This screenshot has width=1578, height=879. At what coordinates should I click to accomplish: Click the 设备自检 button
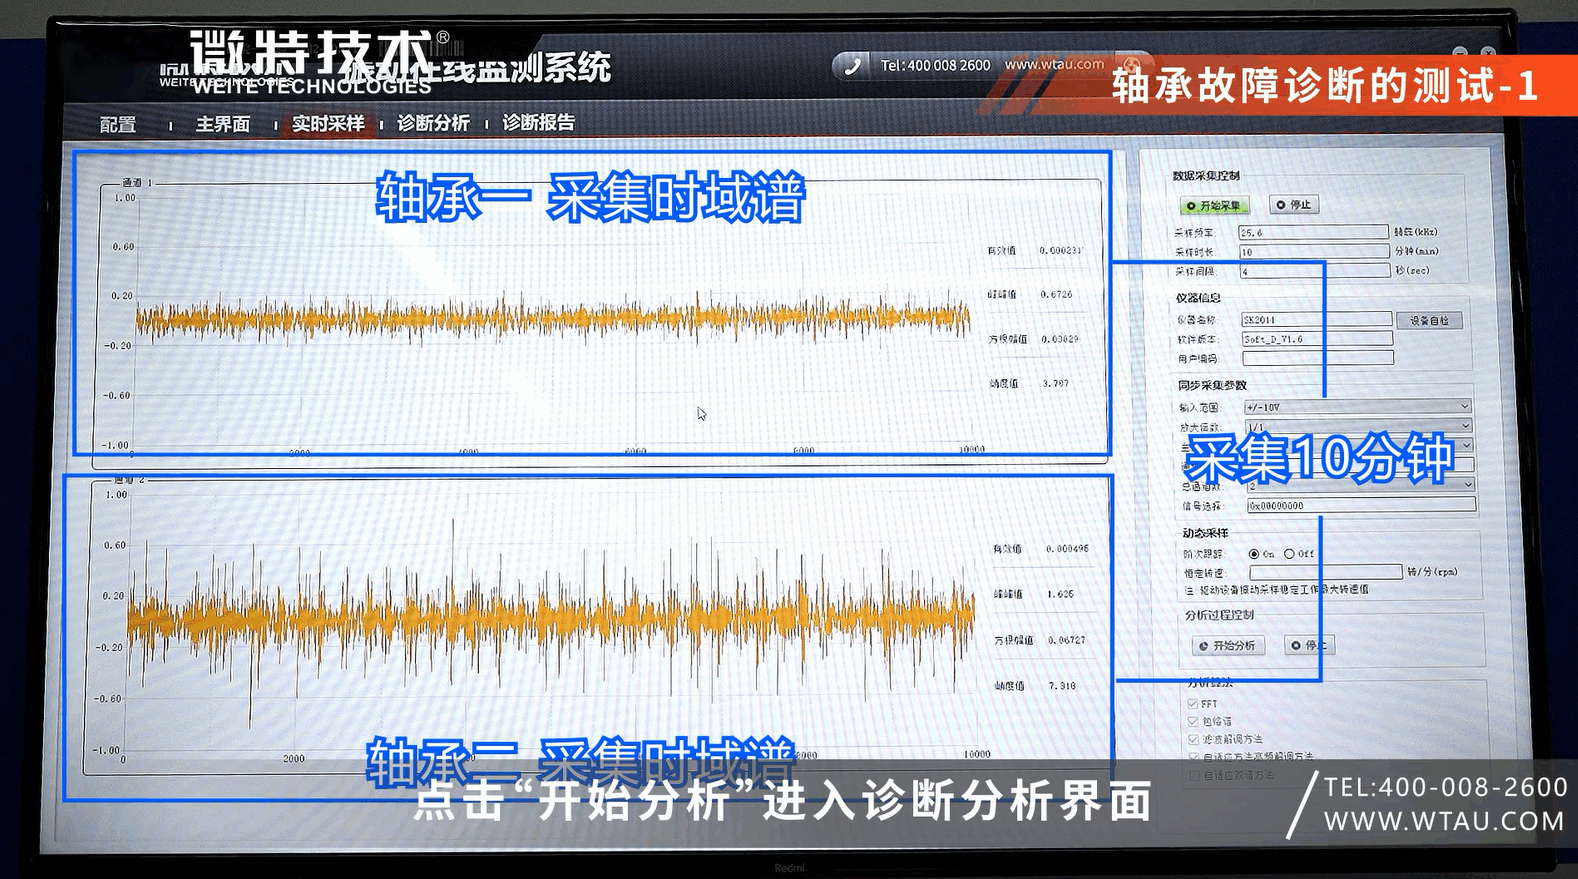[1429, 321]
